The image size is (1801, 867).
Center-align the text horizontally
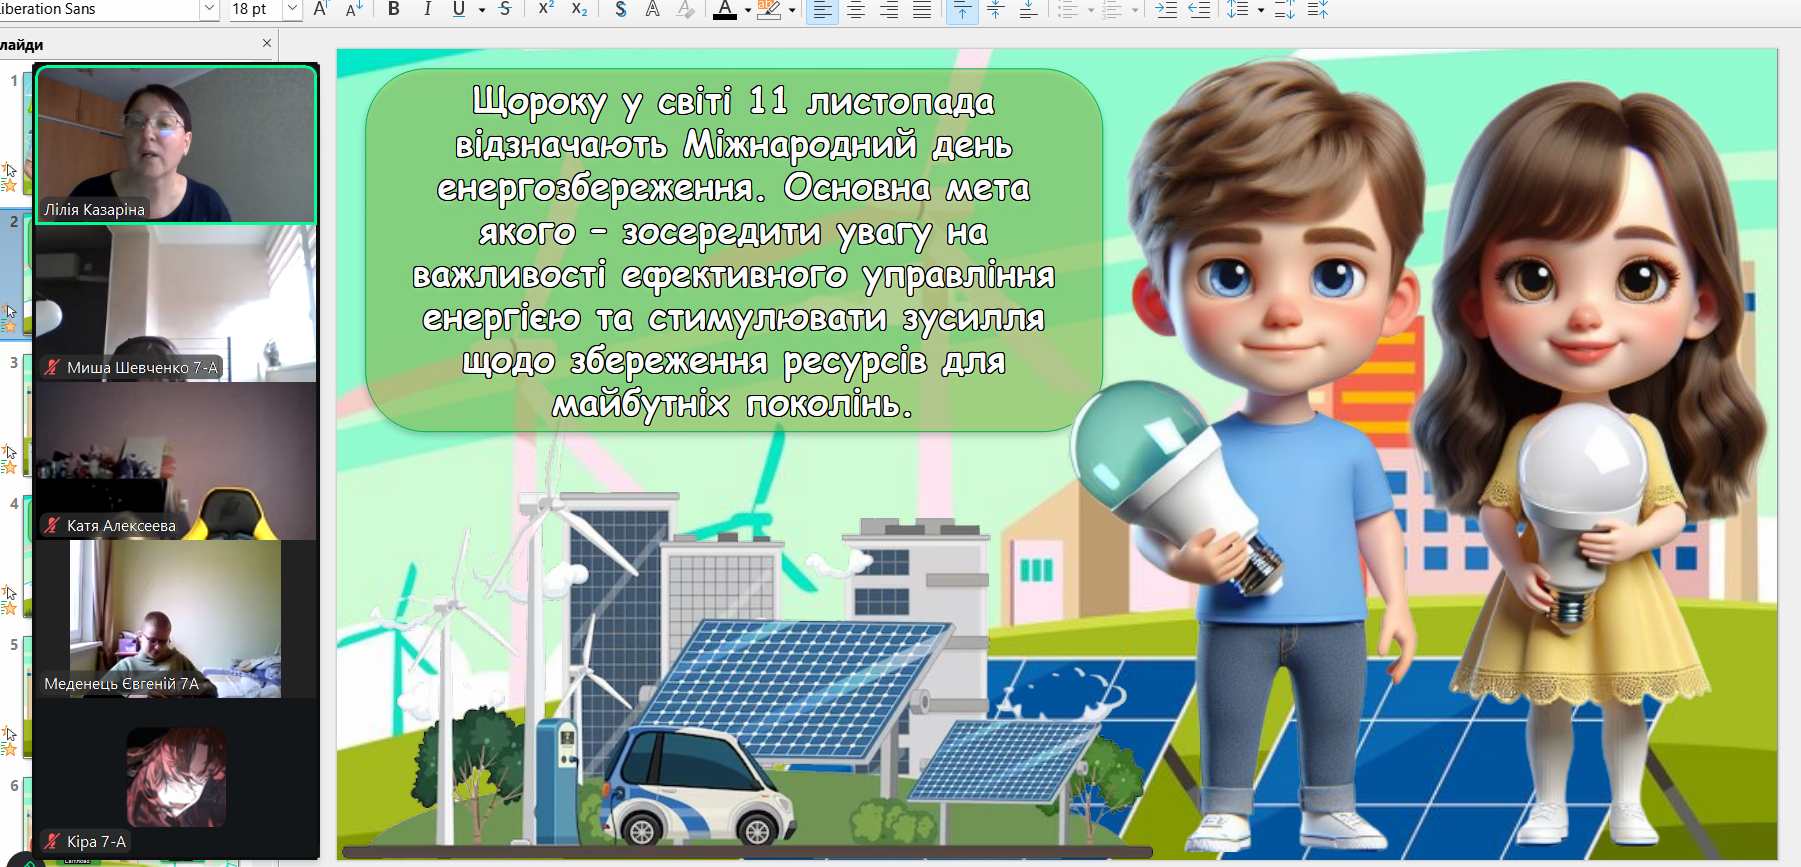click(856, 10)
